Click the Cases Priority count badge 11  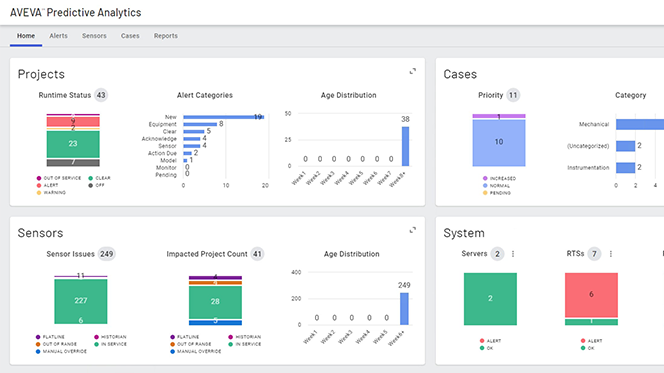click(x=513, y=95)
